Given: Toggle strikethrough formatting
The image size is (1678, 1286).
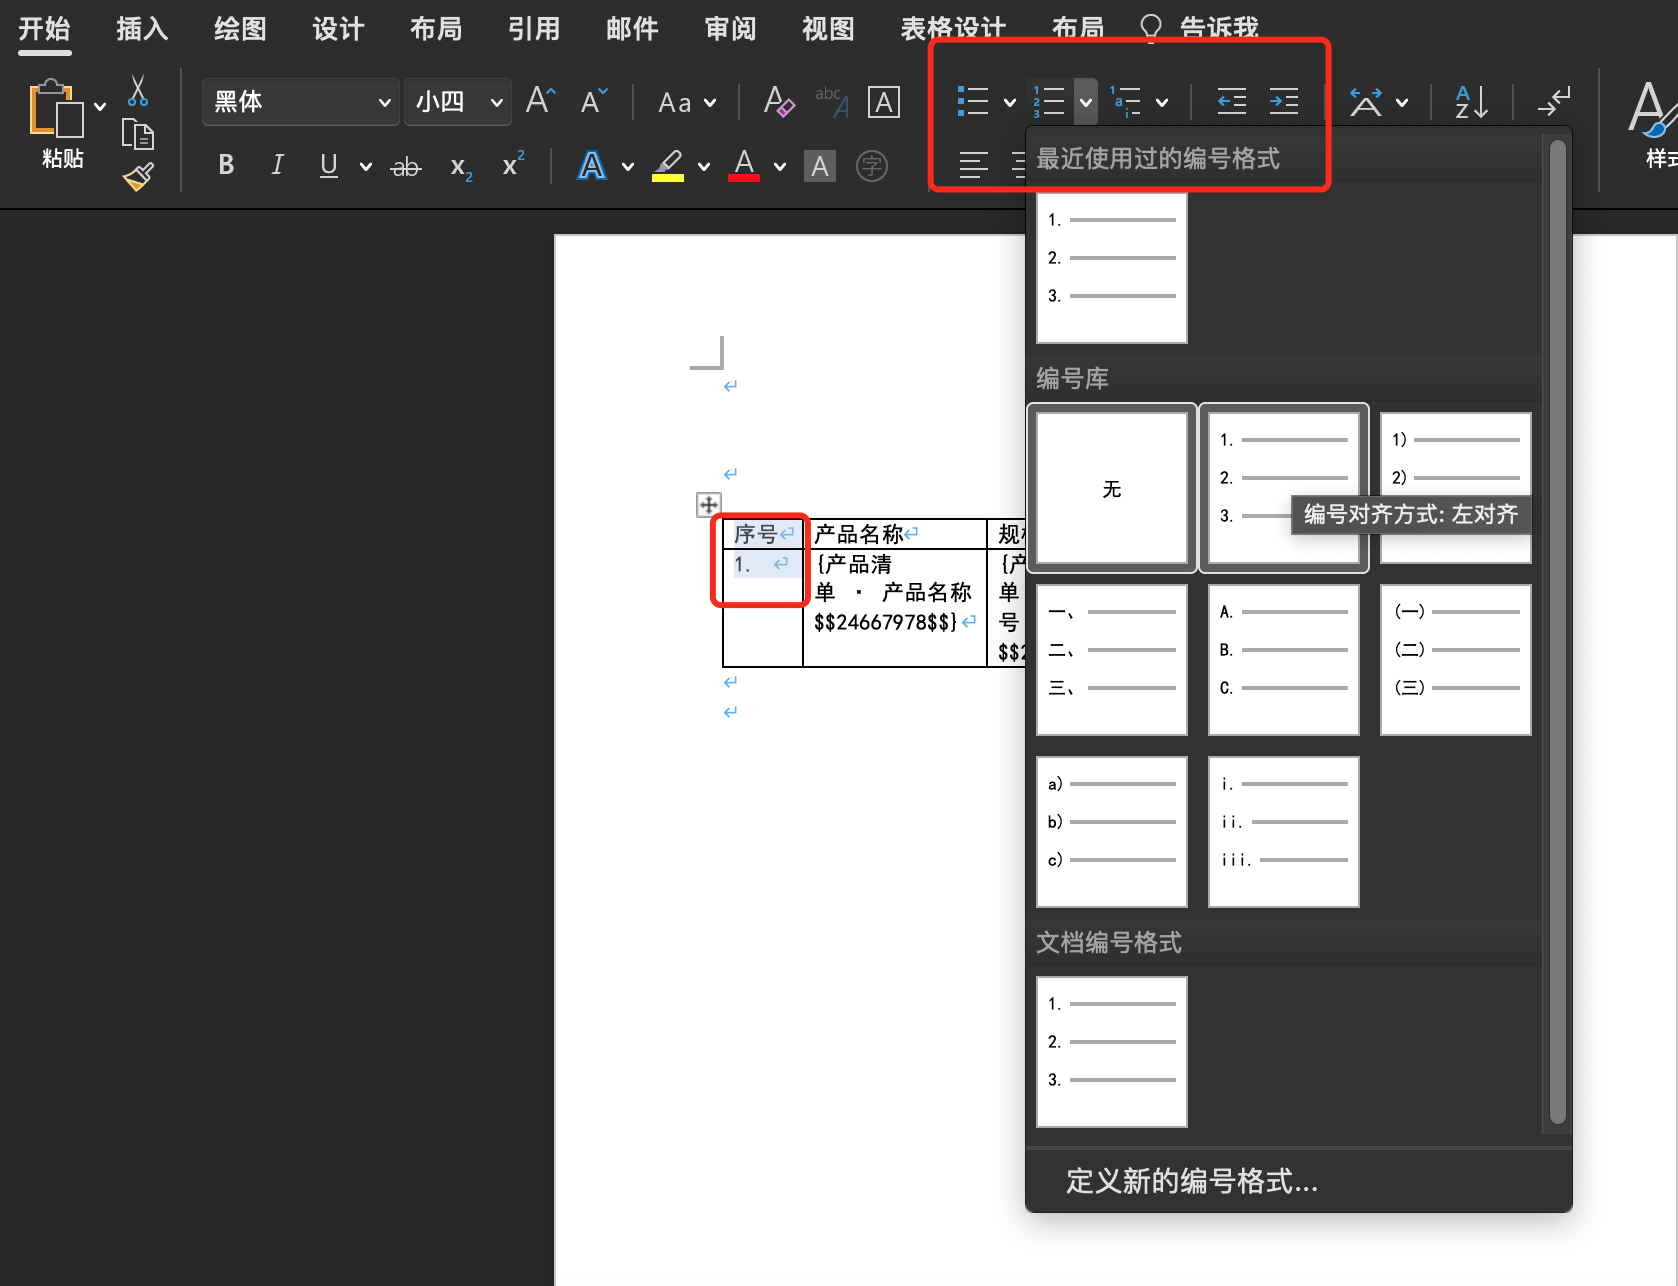Looking at the screenshot, I should pyautogui.click(x=405, y=167).
